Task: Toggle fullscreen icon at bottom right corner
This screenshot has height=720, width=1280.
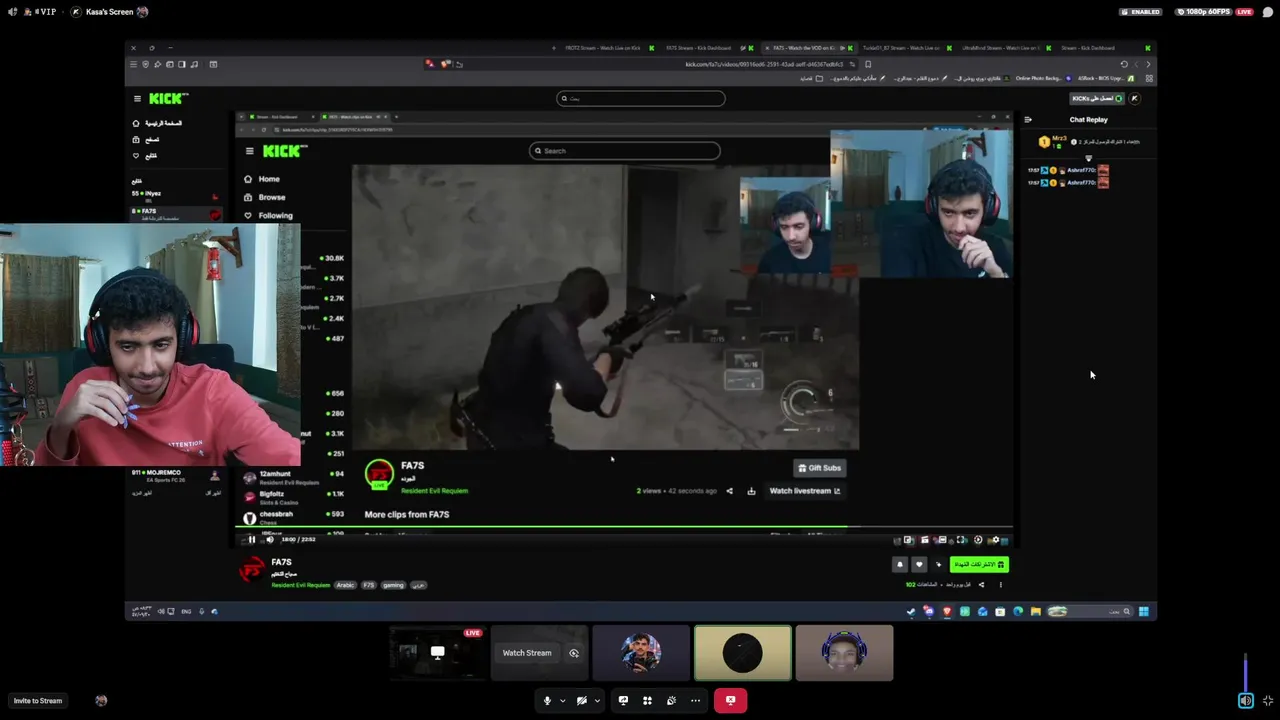Action: pyautogui.click(x=1268, y=701)
